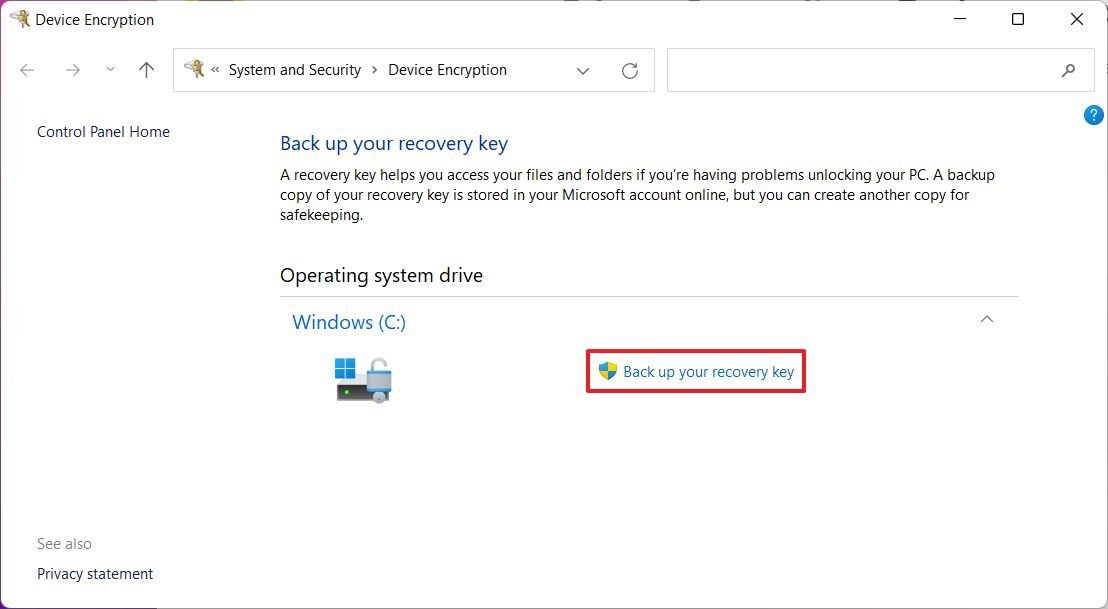Viewport: 1108px width, 609px height.
Task: Refresh the Device Encryption page
Action: click(x=630, y=70)
